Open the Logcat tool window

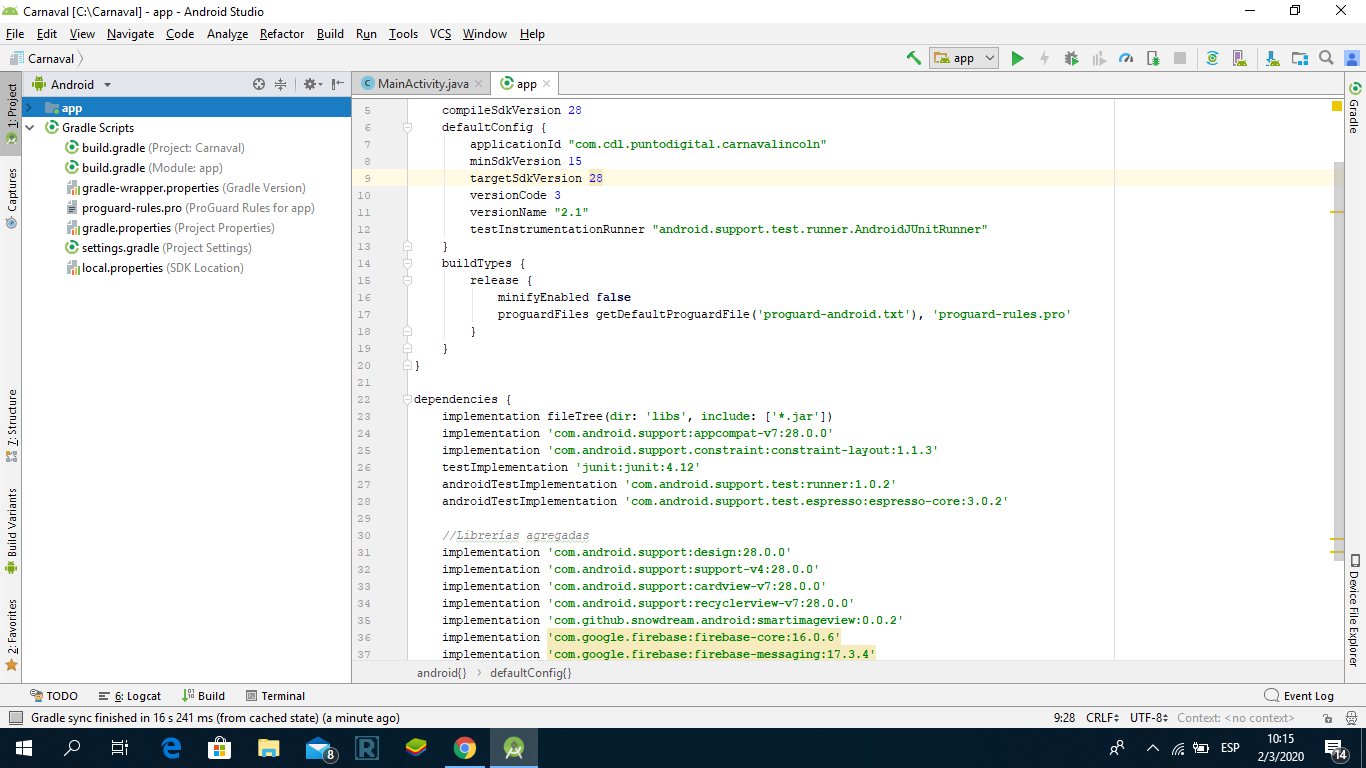(130, 696)
